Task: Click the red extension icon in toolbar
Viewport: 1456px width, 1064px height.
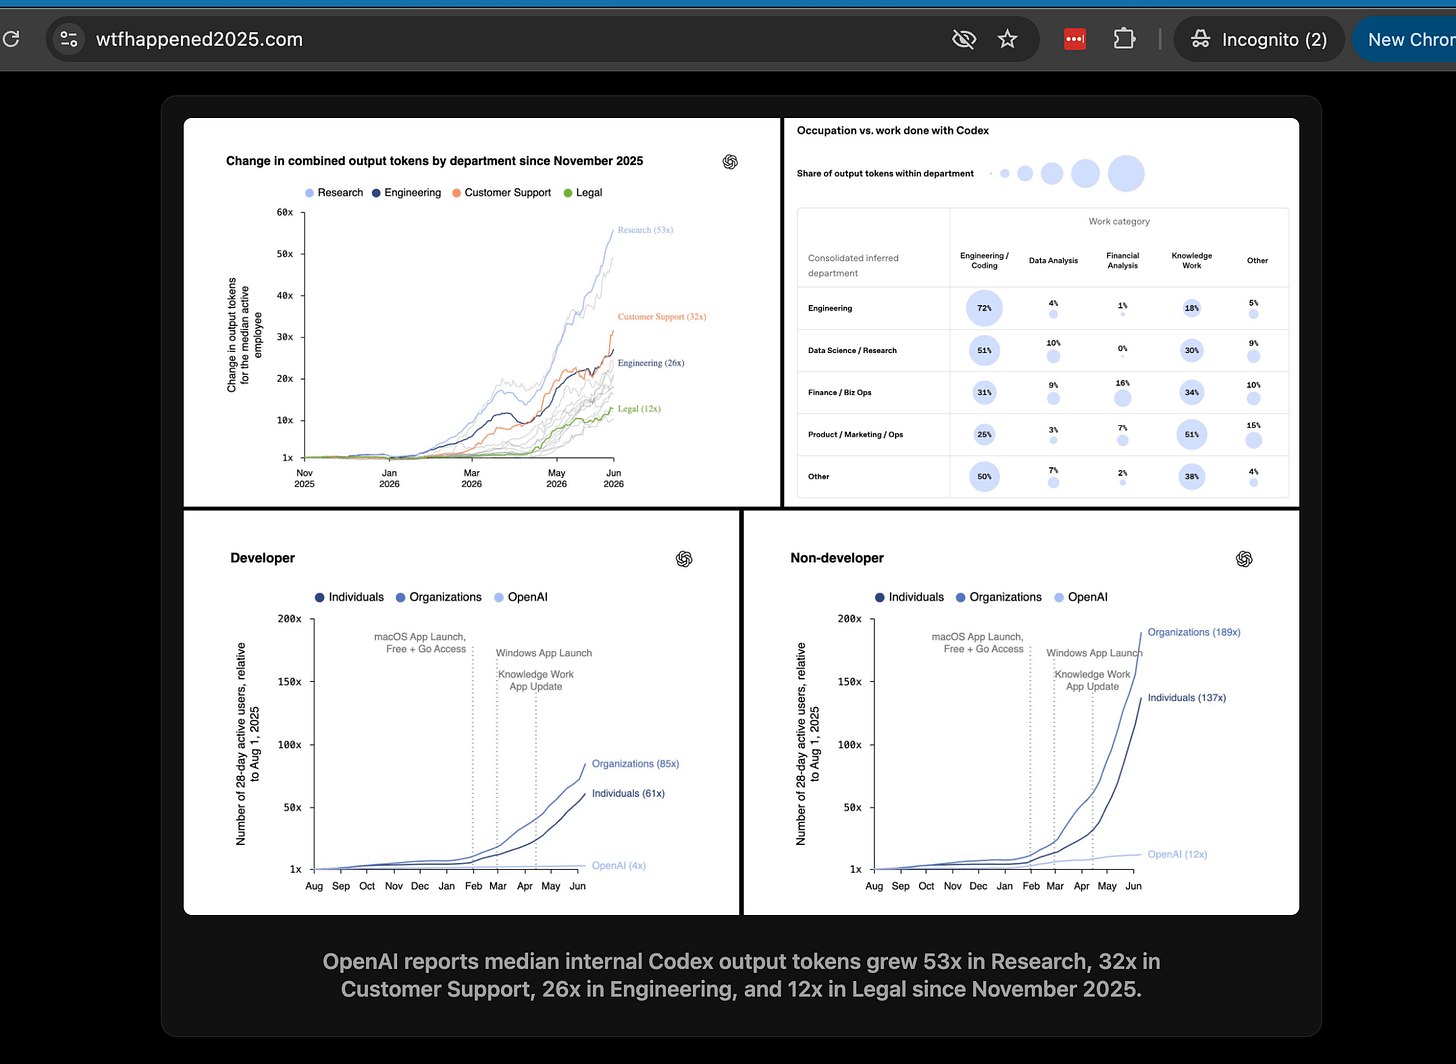Action: (1075, 39)
